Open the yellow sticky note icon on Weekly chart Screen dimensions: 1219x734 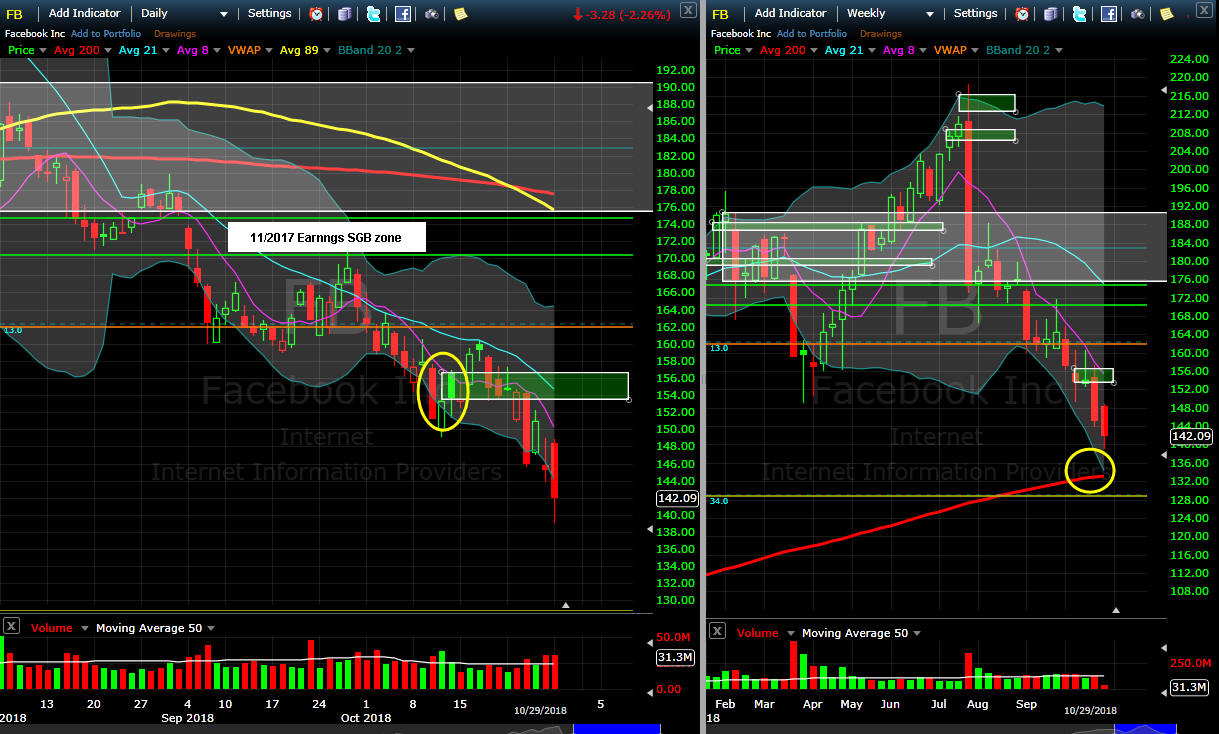coord(1166,14)
